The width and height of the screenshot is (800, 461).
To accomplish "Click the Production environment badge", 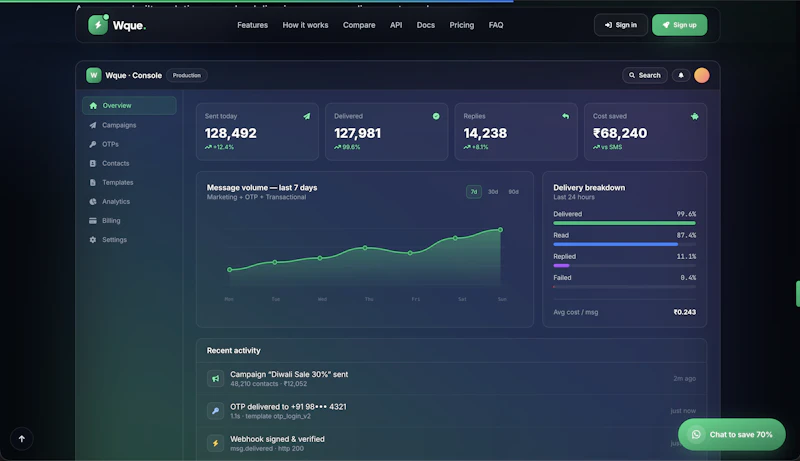I will [187, 75].
